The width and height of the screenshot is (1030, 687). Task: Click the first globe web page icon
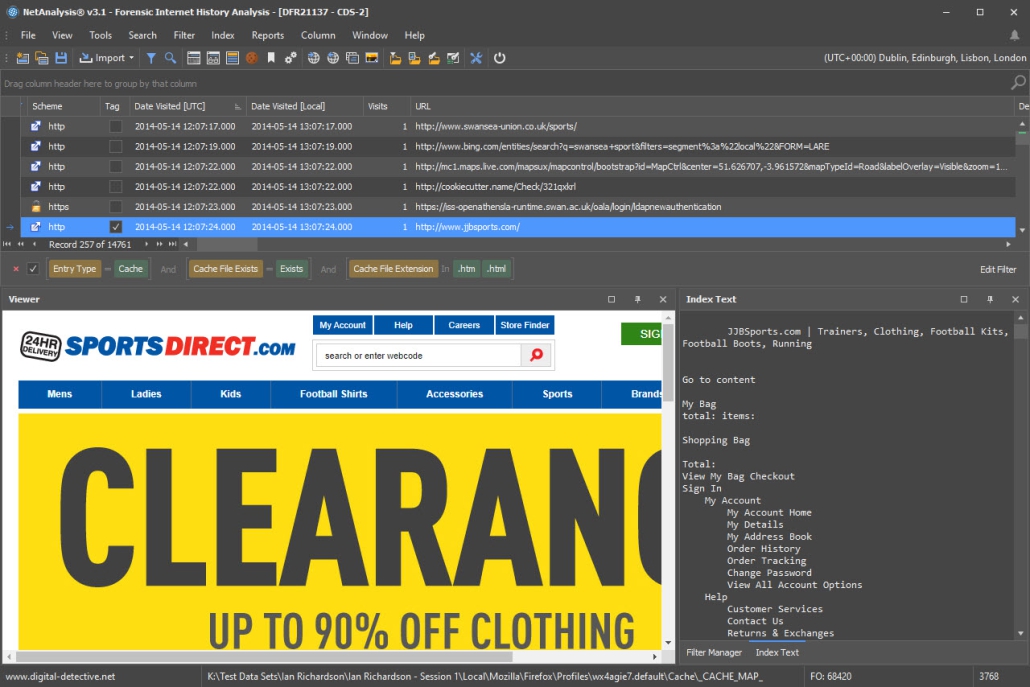click(313, 58)
